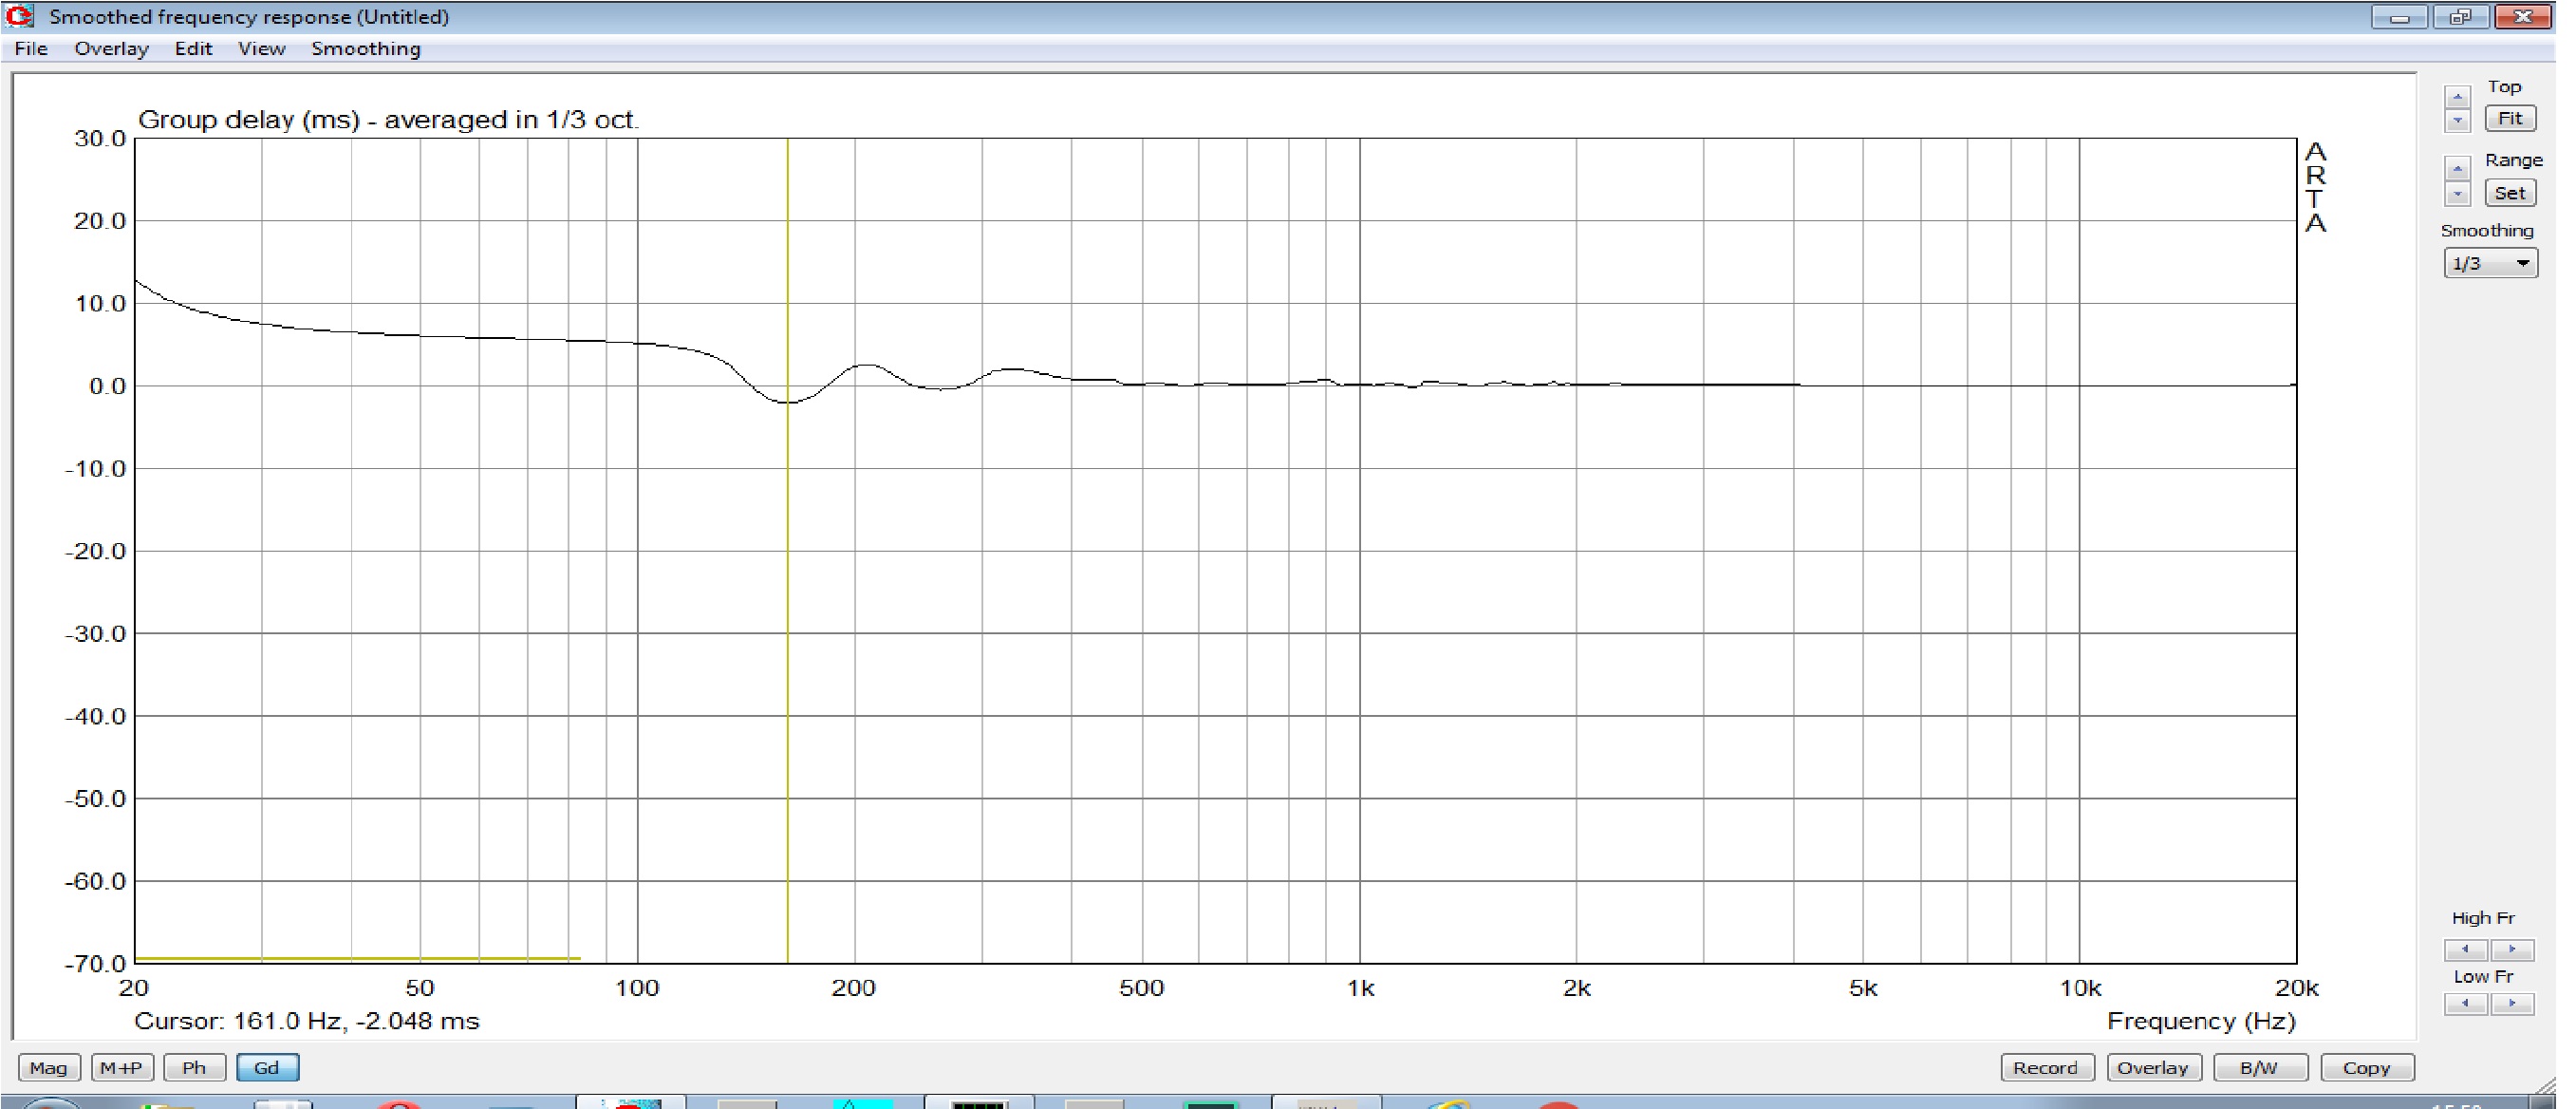Click the Copy button
2576x1109 pixels.
[2366, 1068]
